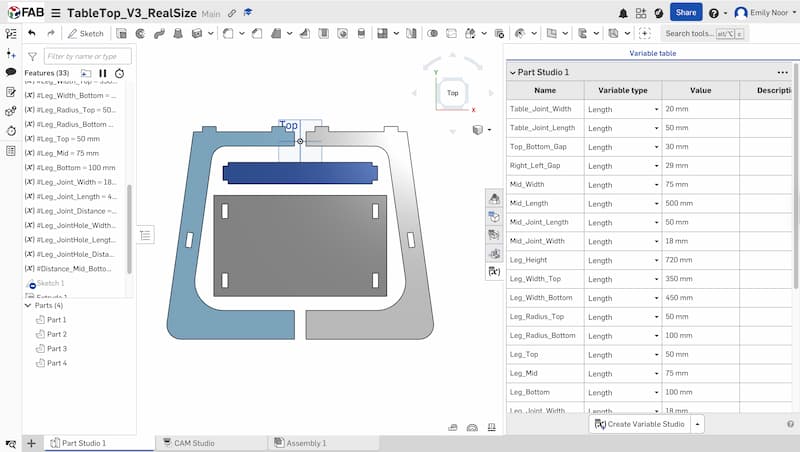Collapse the Part Studio 1 variable section
The height and width of the screenshot is (452, 800).
(x=512, y=73)
